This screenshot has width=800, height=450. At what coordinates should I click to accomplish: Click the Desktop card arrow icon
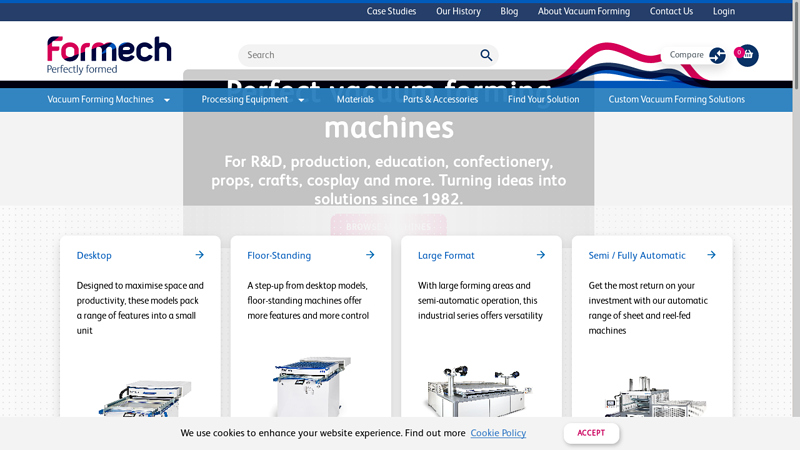[200, 255]
